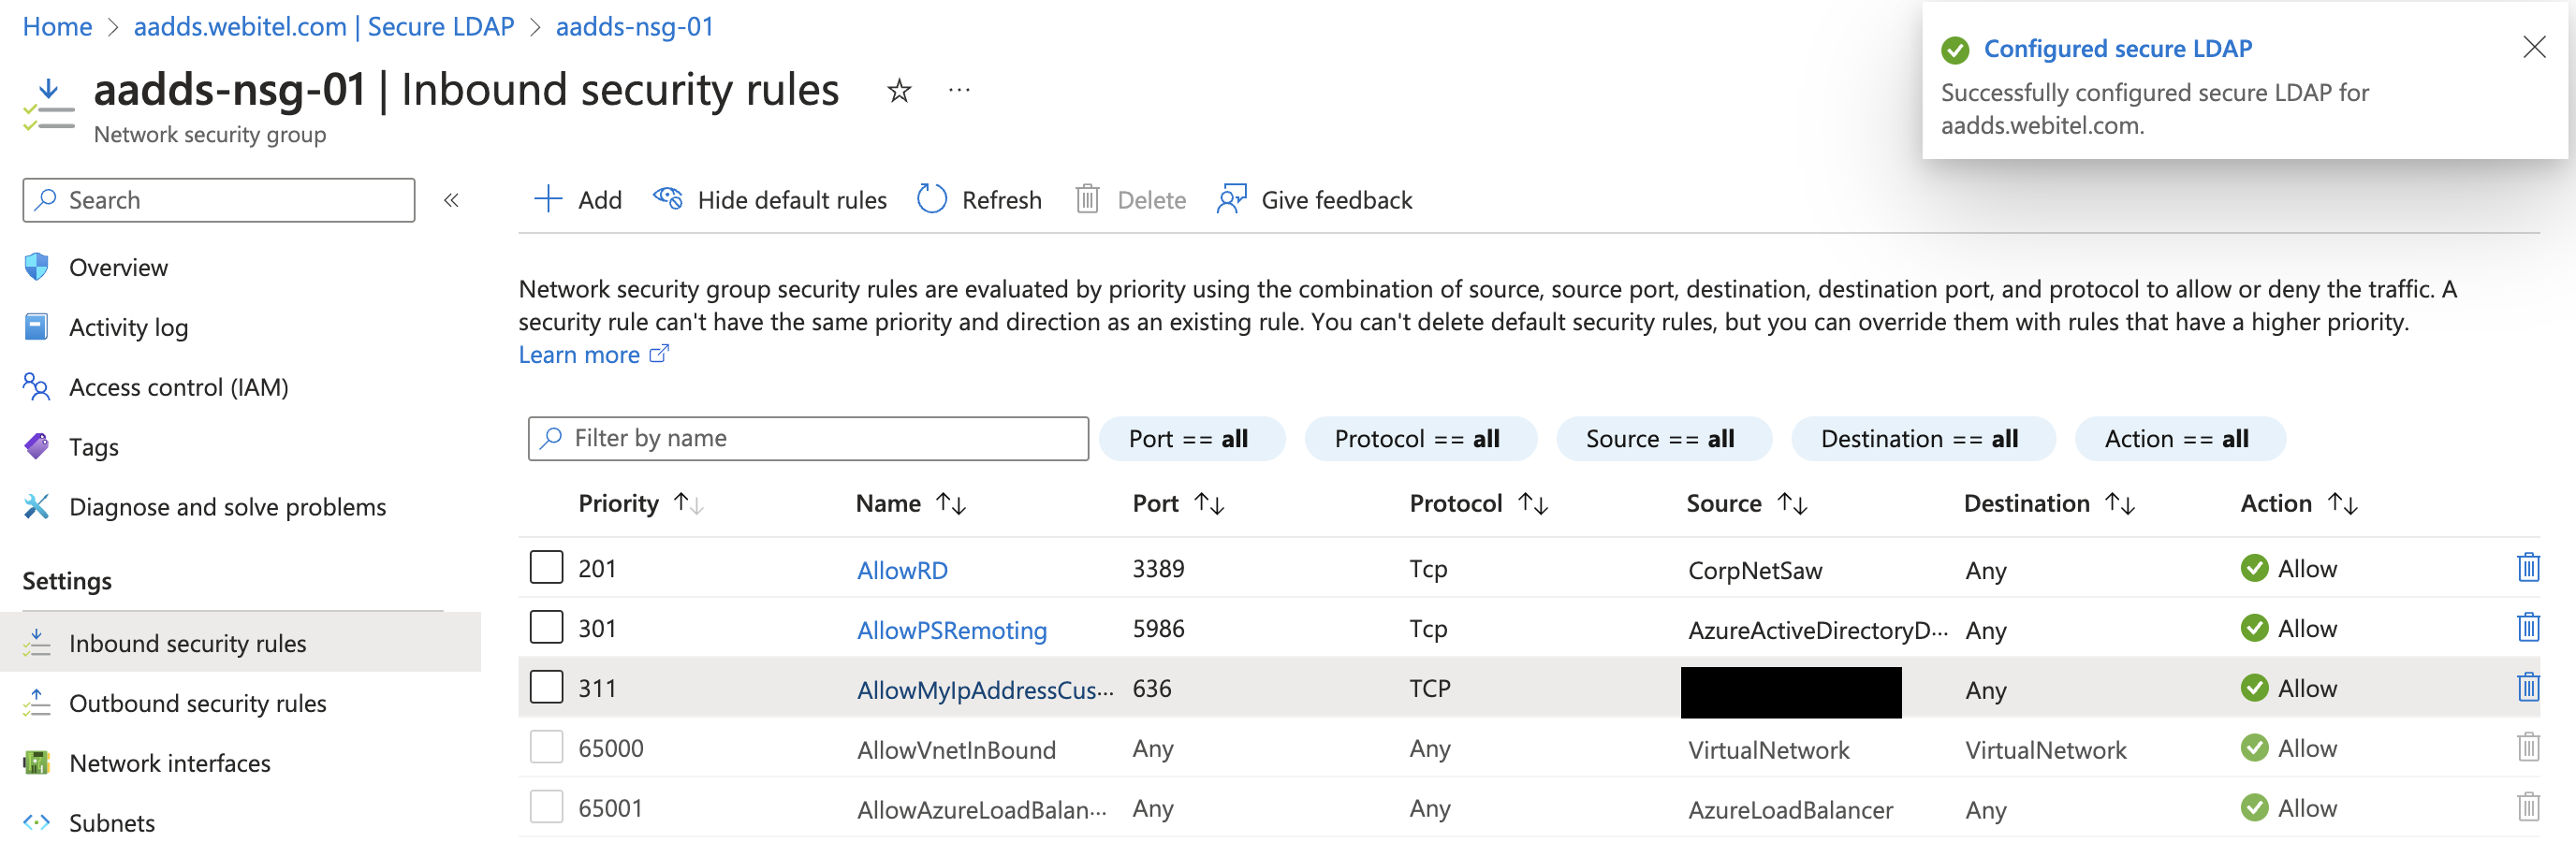This screenshot has height=842, width=2576.
Task: Check the box for rule 311
Action: (546, 687)
